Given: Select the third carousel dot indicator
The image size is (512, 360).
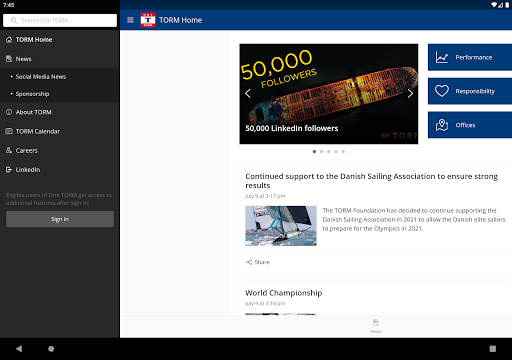Looking at the screenshot, I should tap(329, 151).
